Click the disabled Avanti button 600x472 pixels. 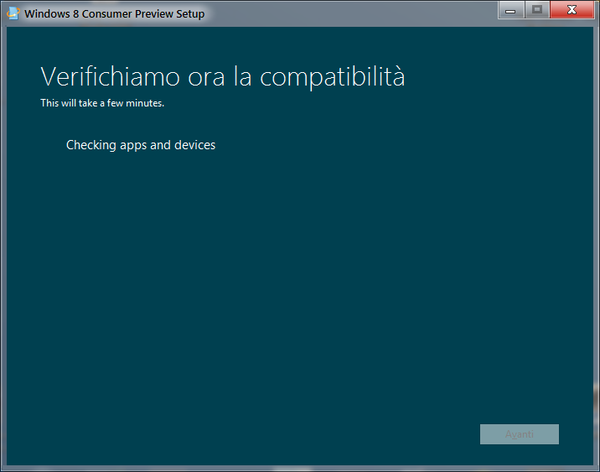519,434
